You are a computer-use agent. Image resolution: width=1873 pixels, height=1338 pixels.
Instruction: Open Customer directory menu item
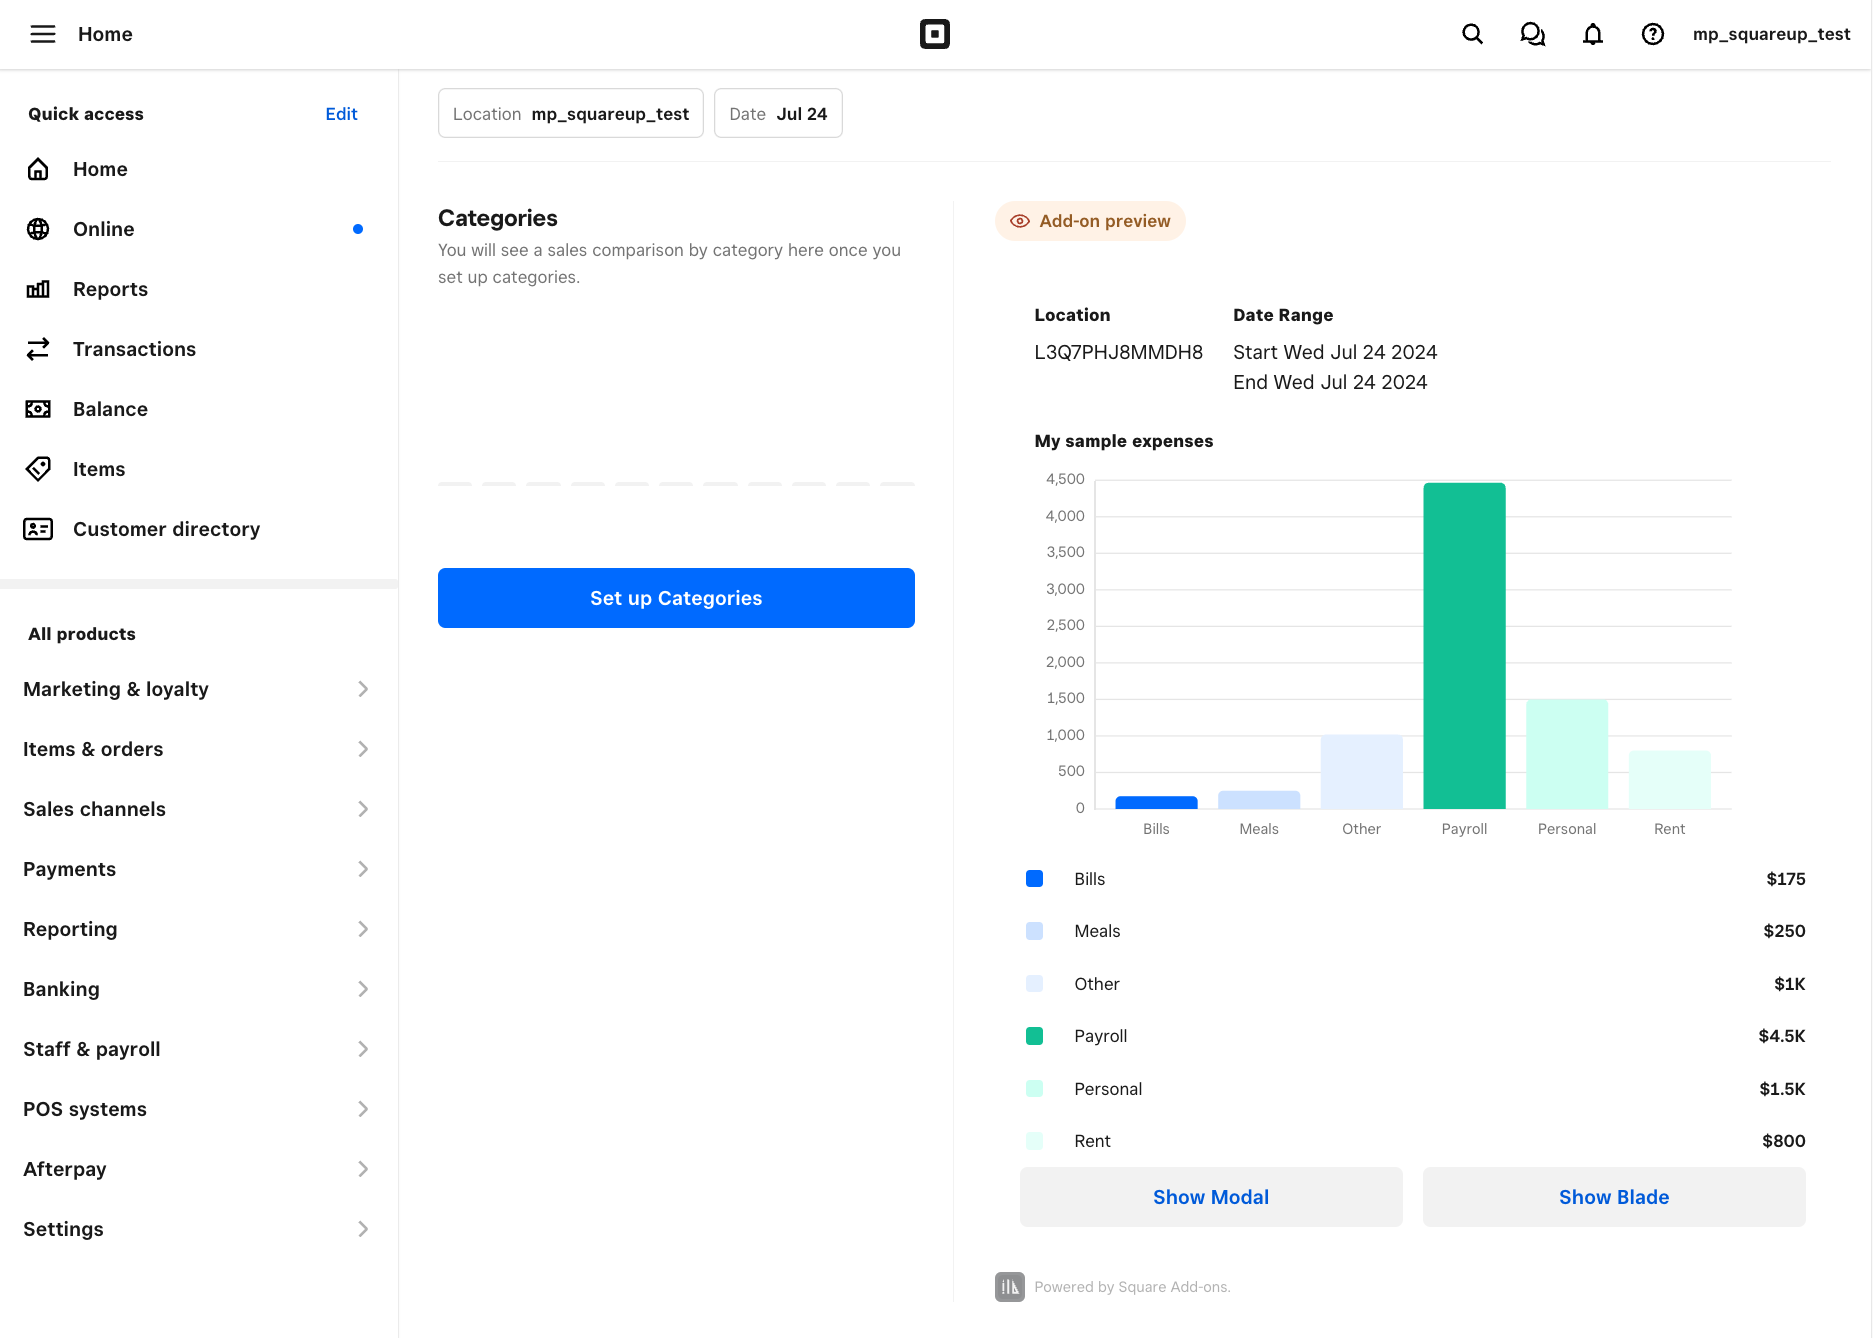pyautogui.click(x=166, y=529)
